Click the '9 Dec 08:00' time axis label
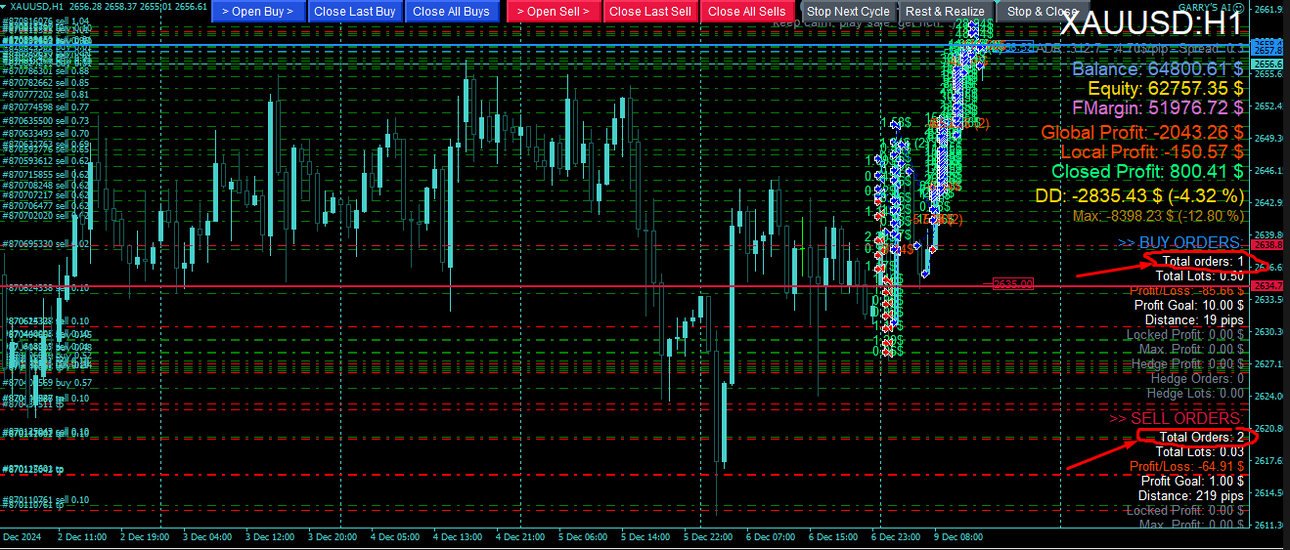 pyautogui.click(x=958, y=537)
